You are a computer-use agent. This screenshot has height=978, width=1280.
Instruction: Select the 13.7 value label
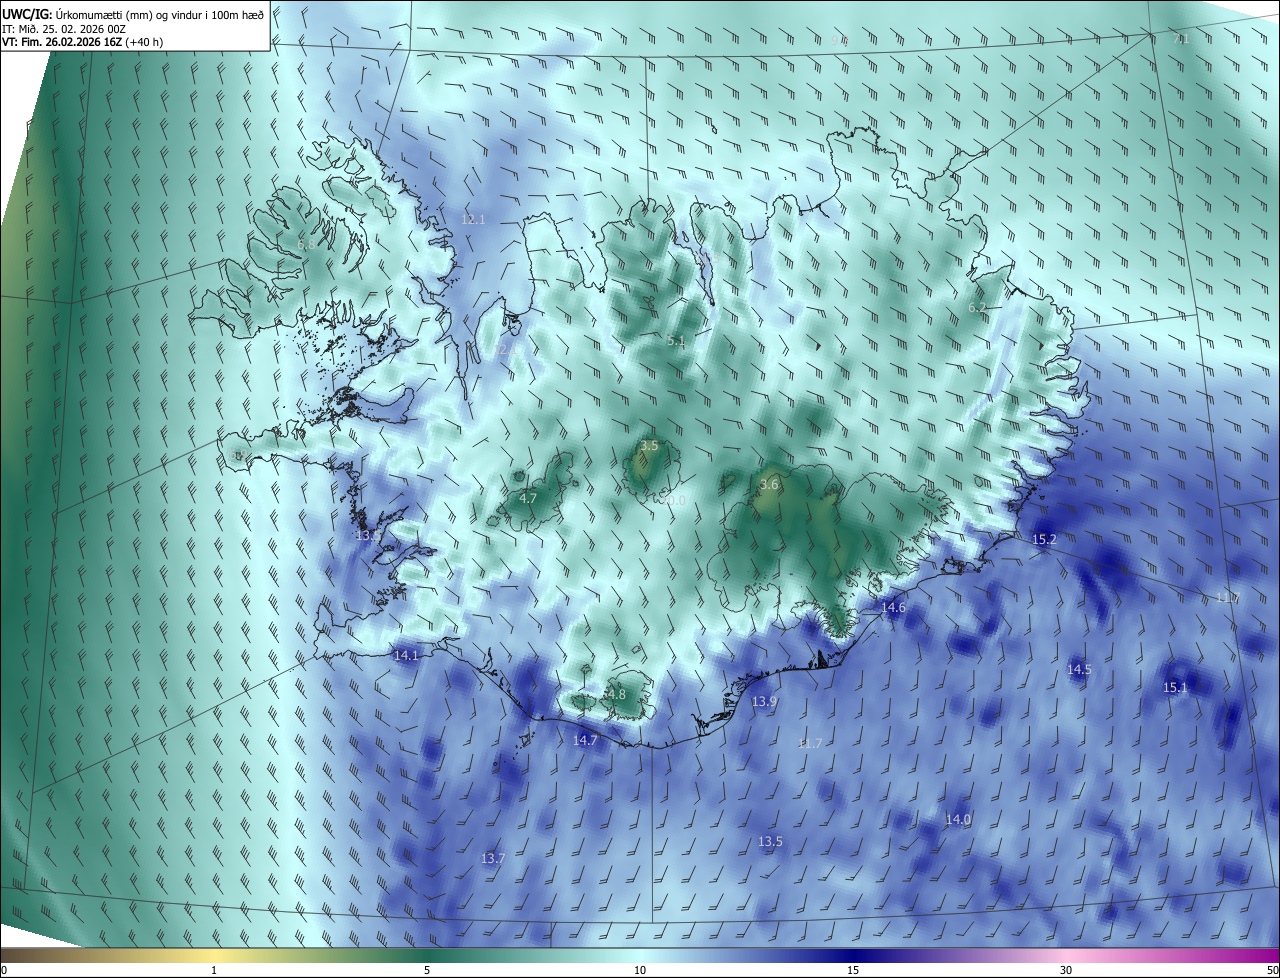(493, 858)
